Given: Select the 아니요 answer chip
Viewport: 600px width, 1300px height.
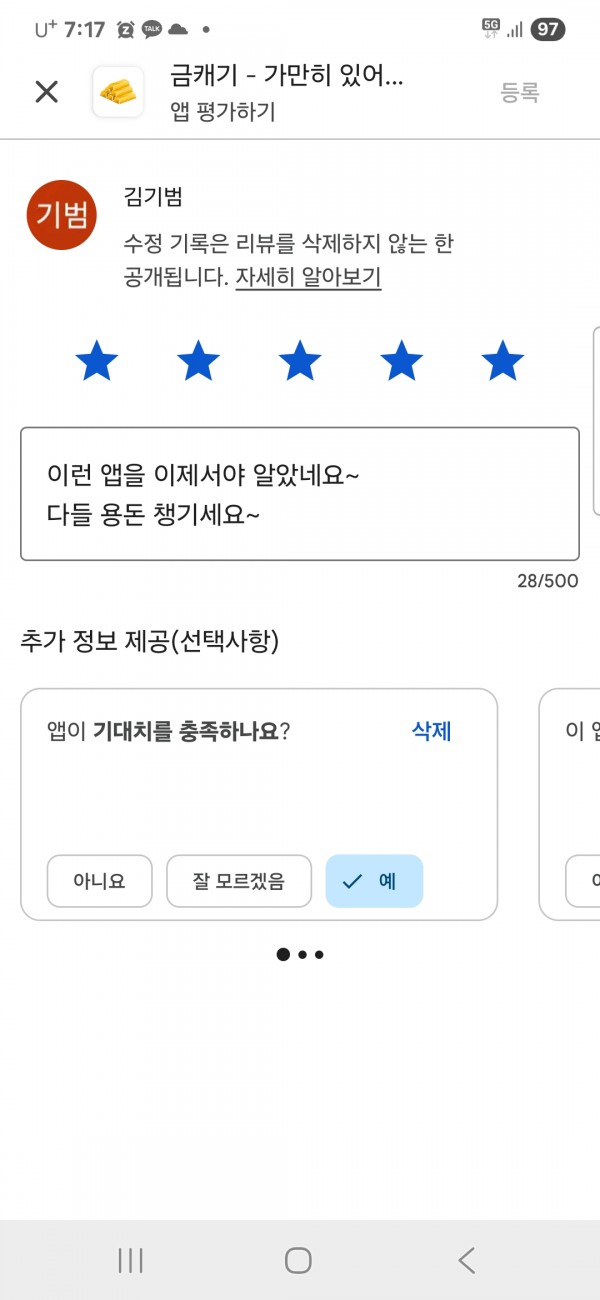Looking at the screenshot, I should (x=99, y=881).
